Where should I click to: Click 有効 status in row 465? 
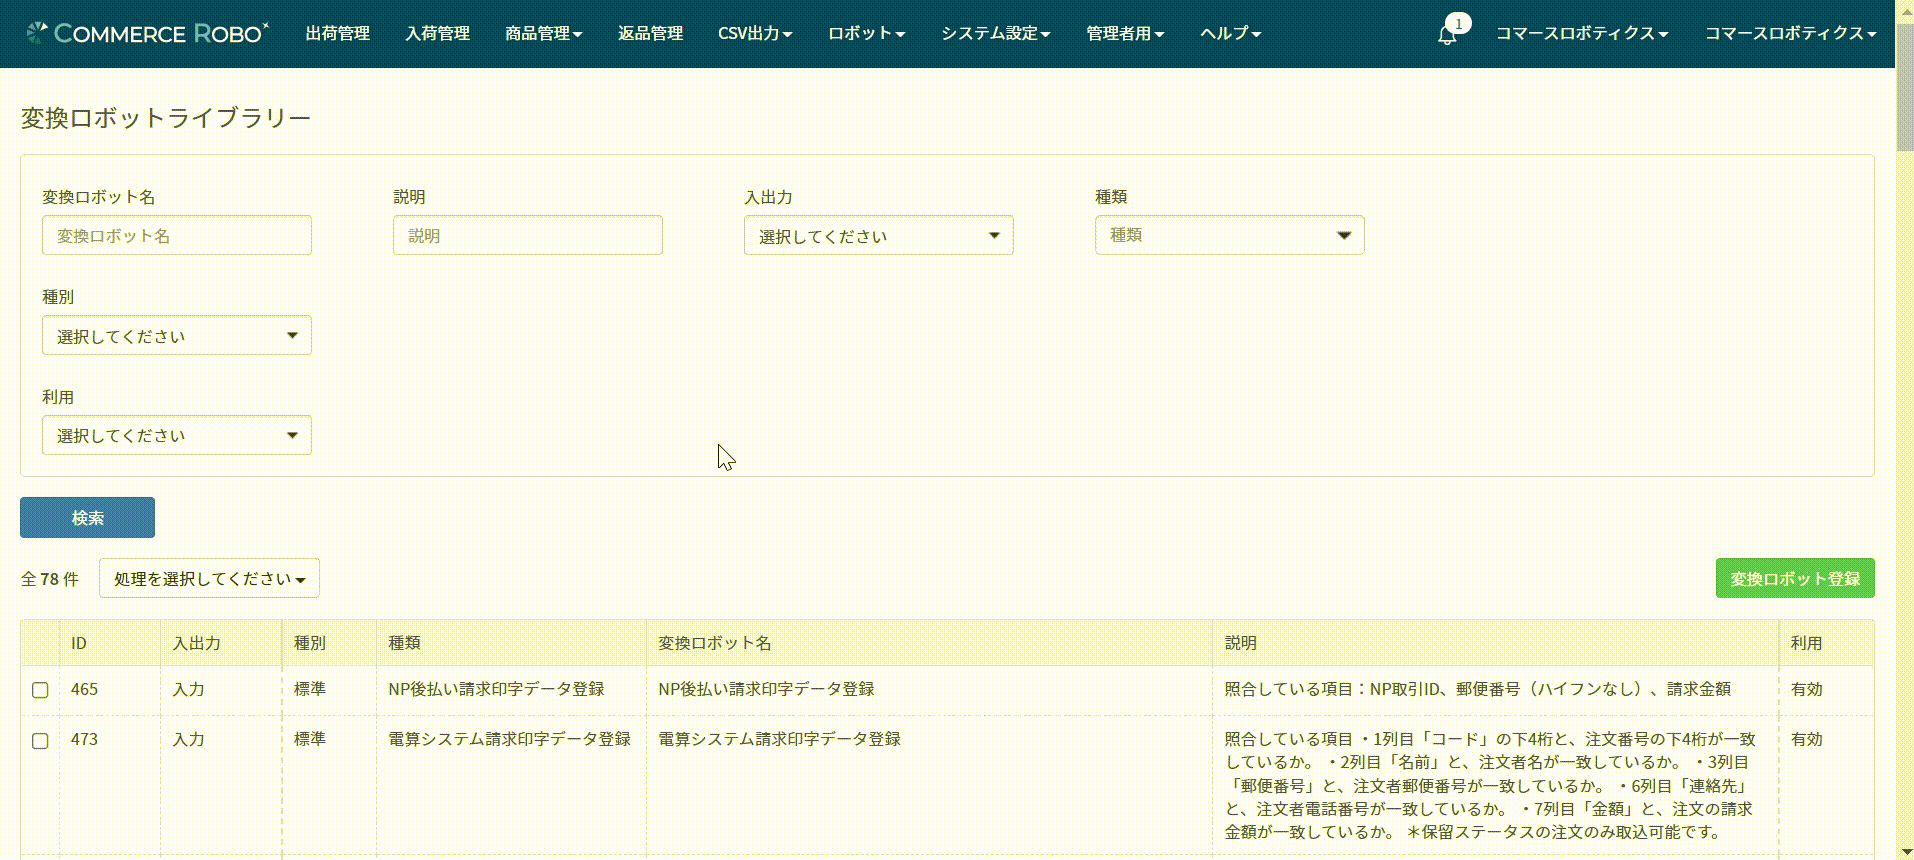[x=1806, y=689]
